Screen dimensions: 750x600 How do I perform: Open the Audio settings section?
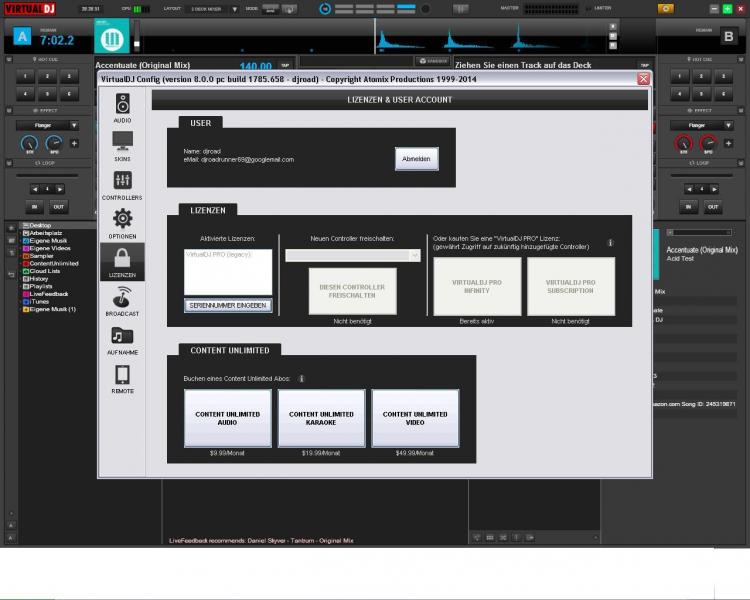pyautogui.click(x=122, y=107)
